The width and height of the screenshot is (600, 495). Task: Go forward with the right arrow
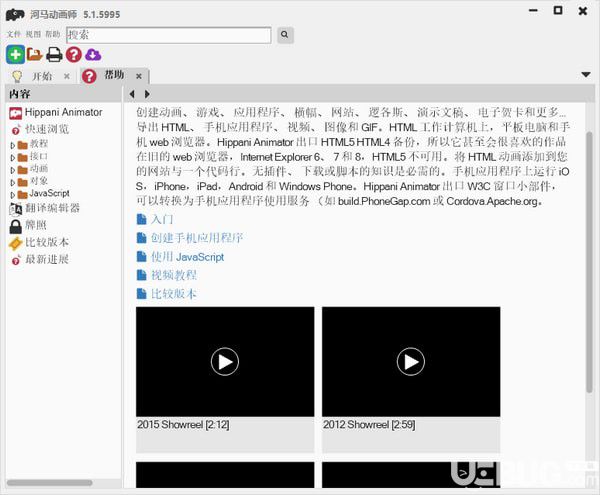click(147, 94)
